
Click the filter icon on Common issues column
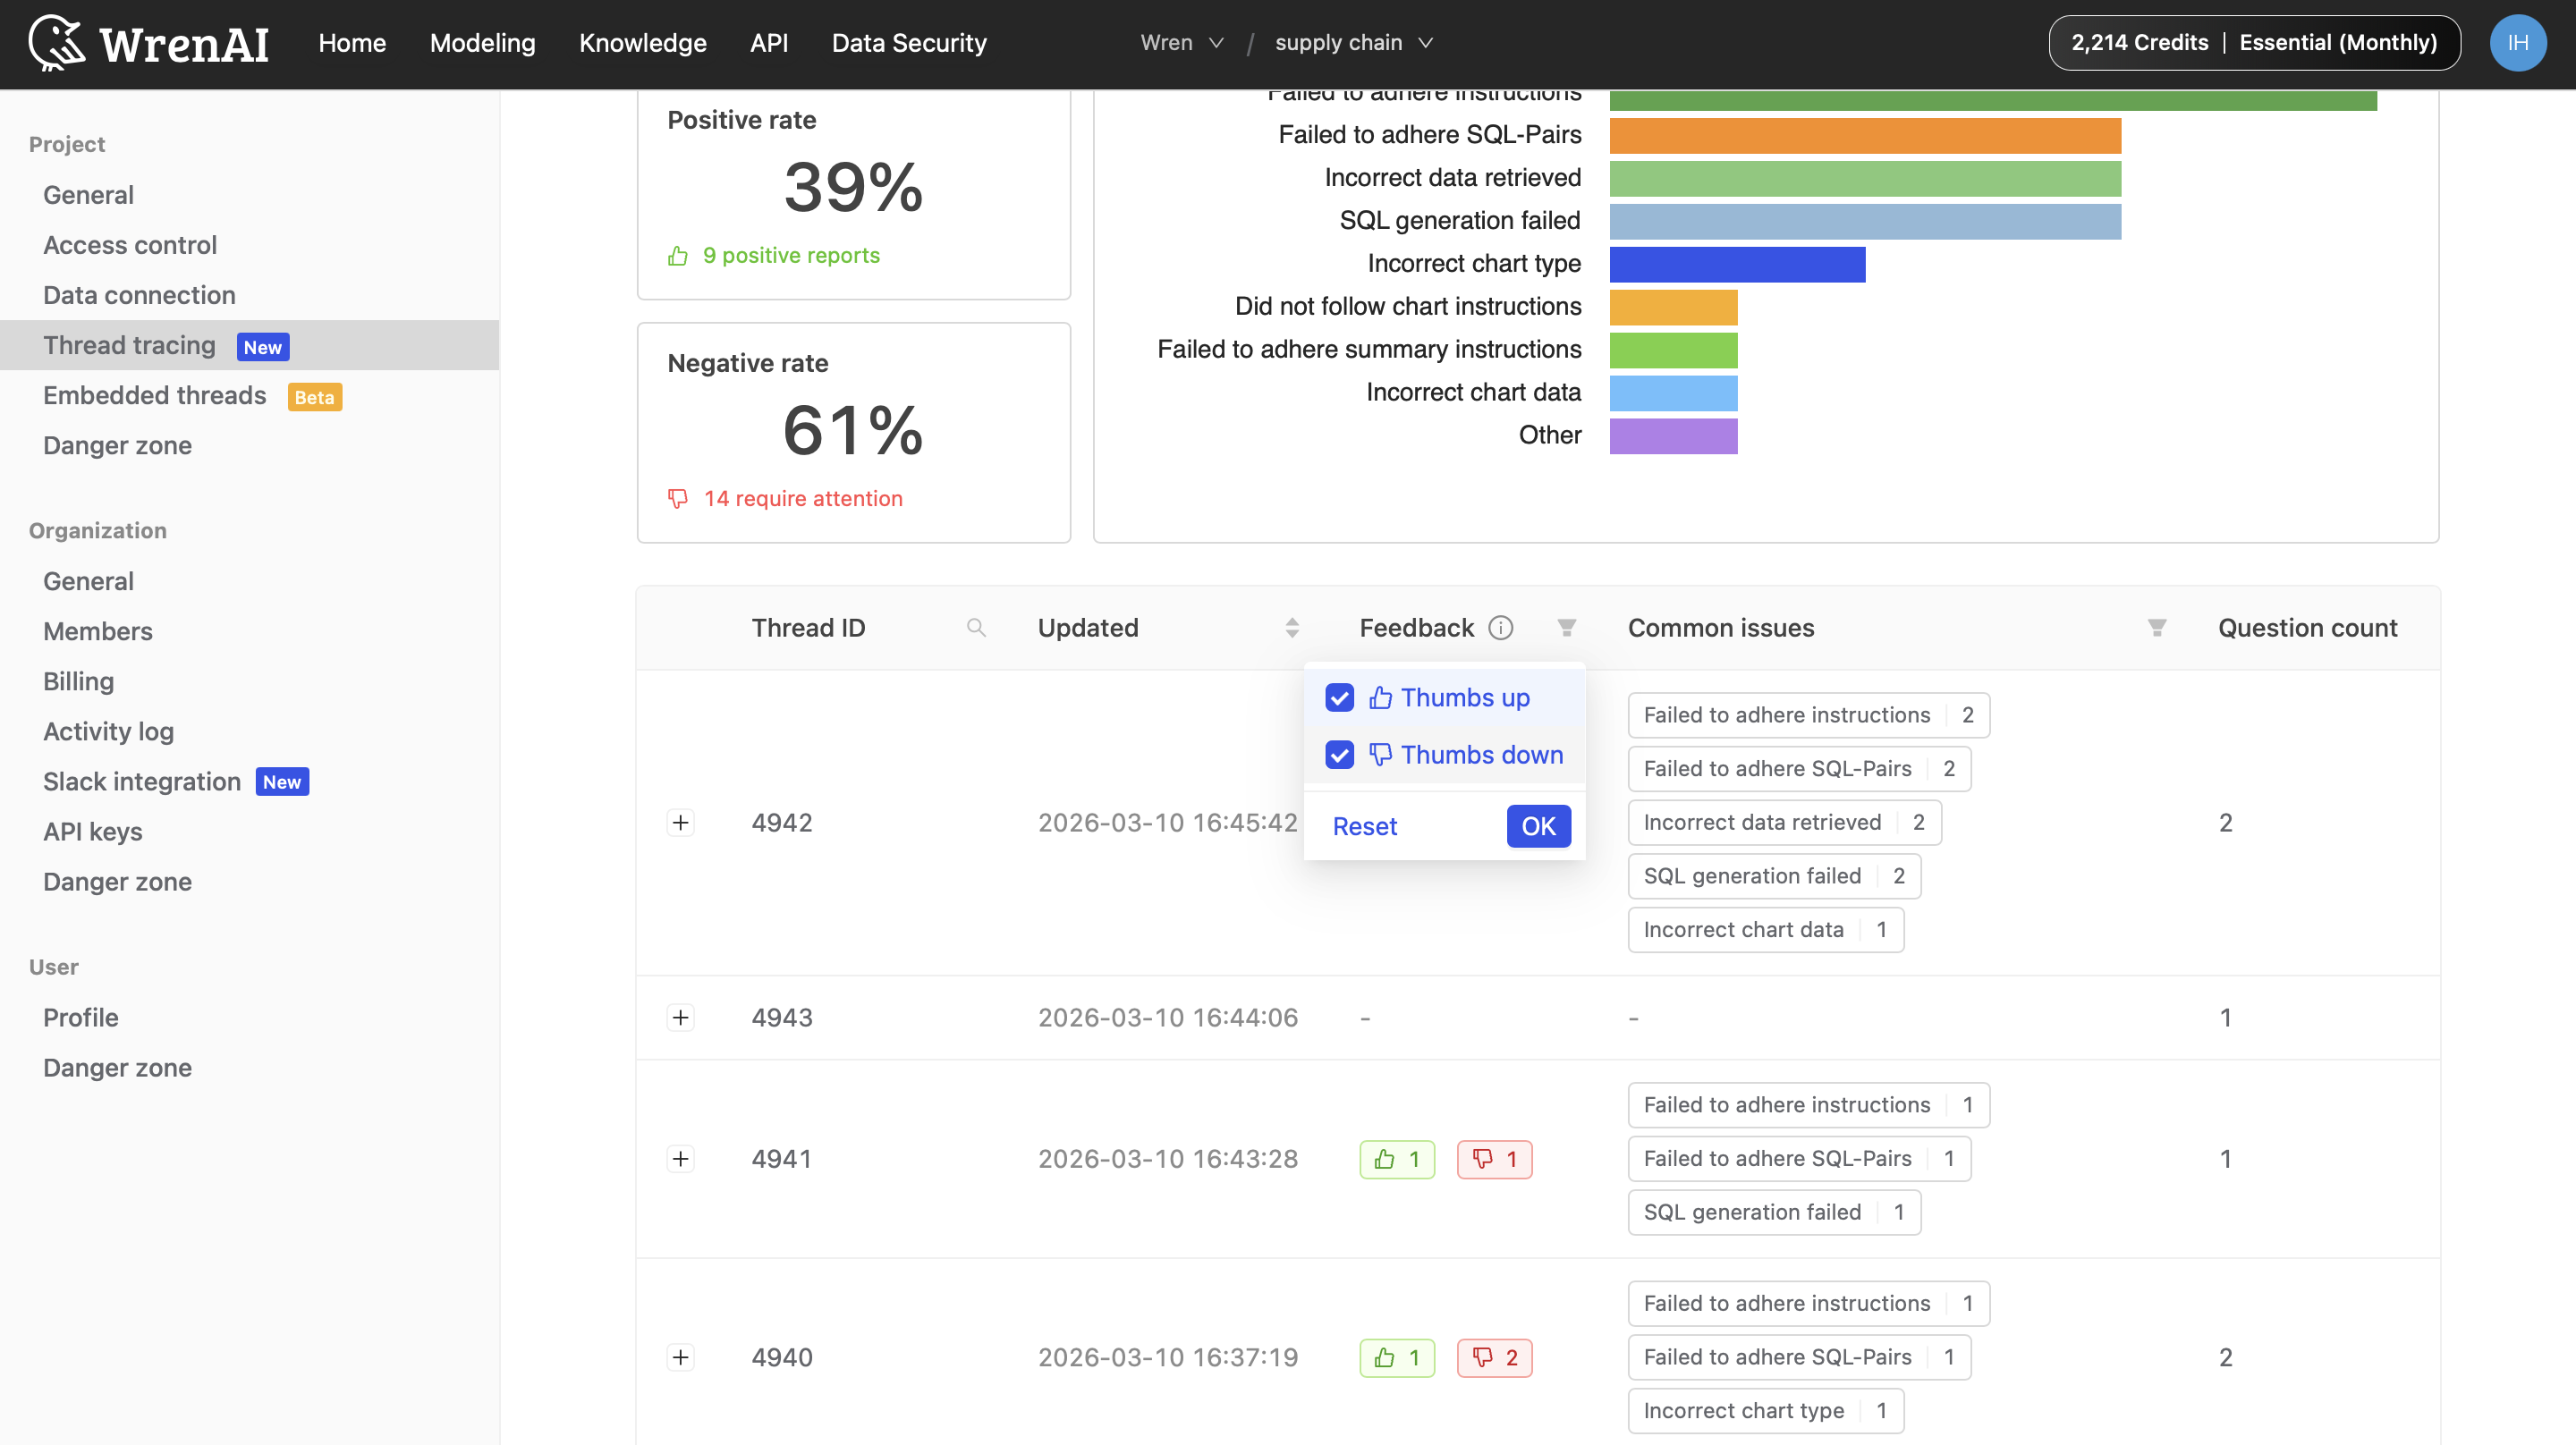(2157, 628)
